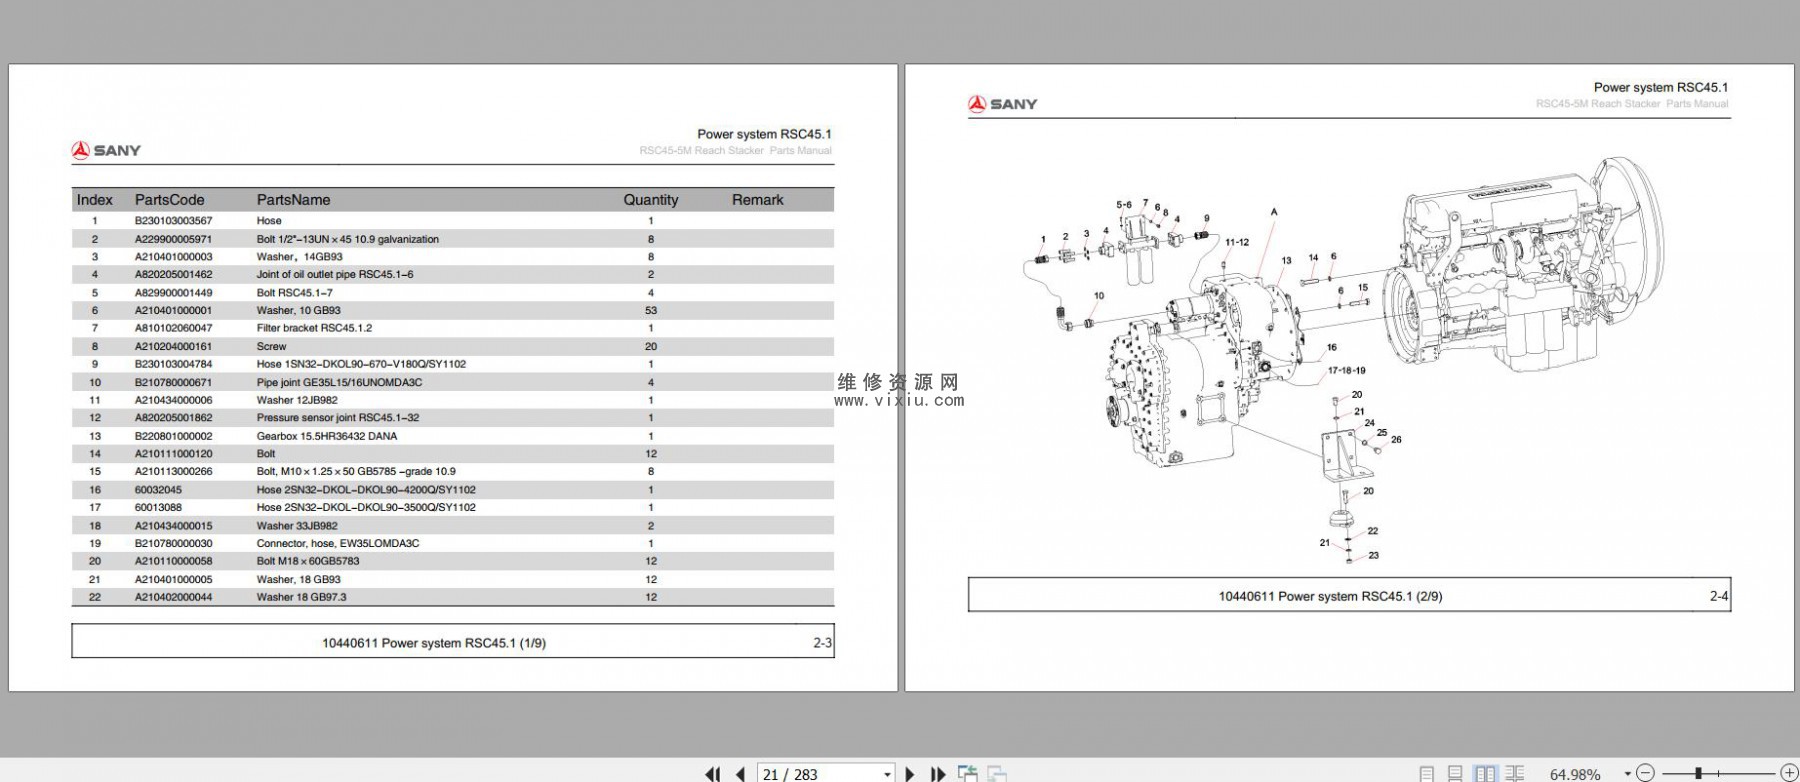
Task: Click quantity 53 for Washer 10 GB93
Action: [651, 310]
